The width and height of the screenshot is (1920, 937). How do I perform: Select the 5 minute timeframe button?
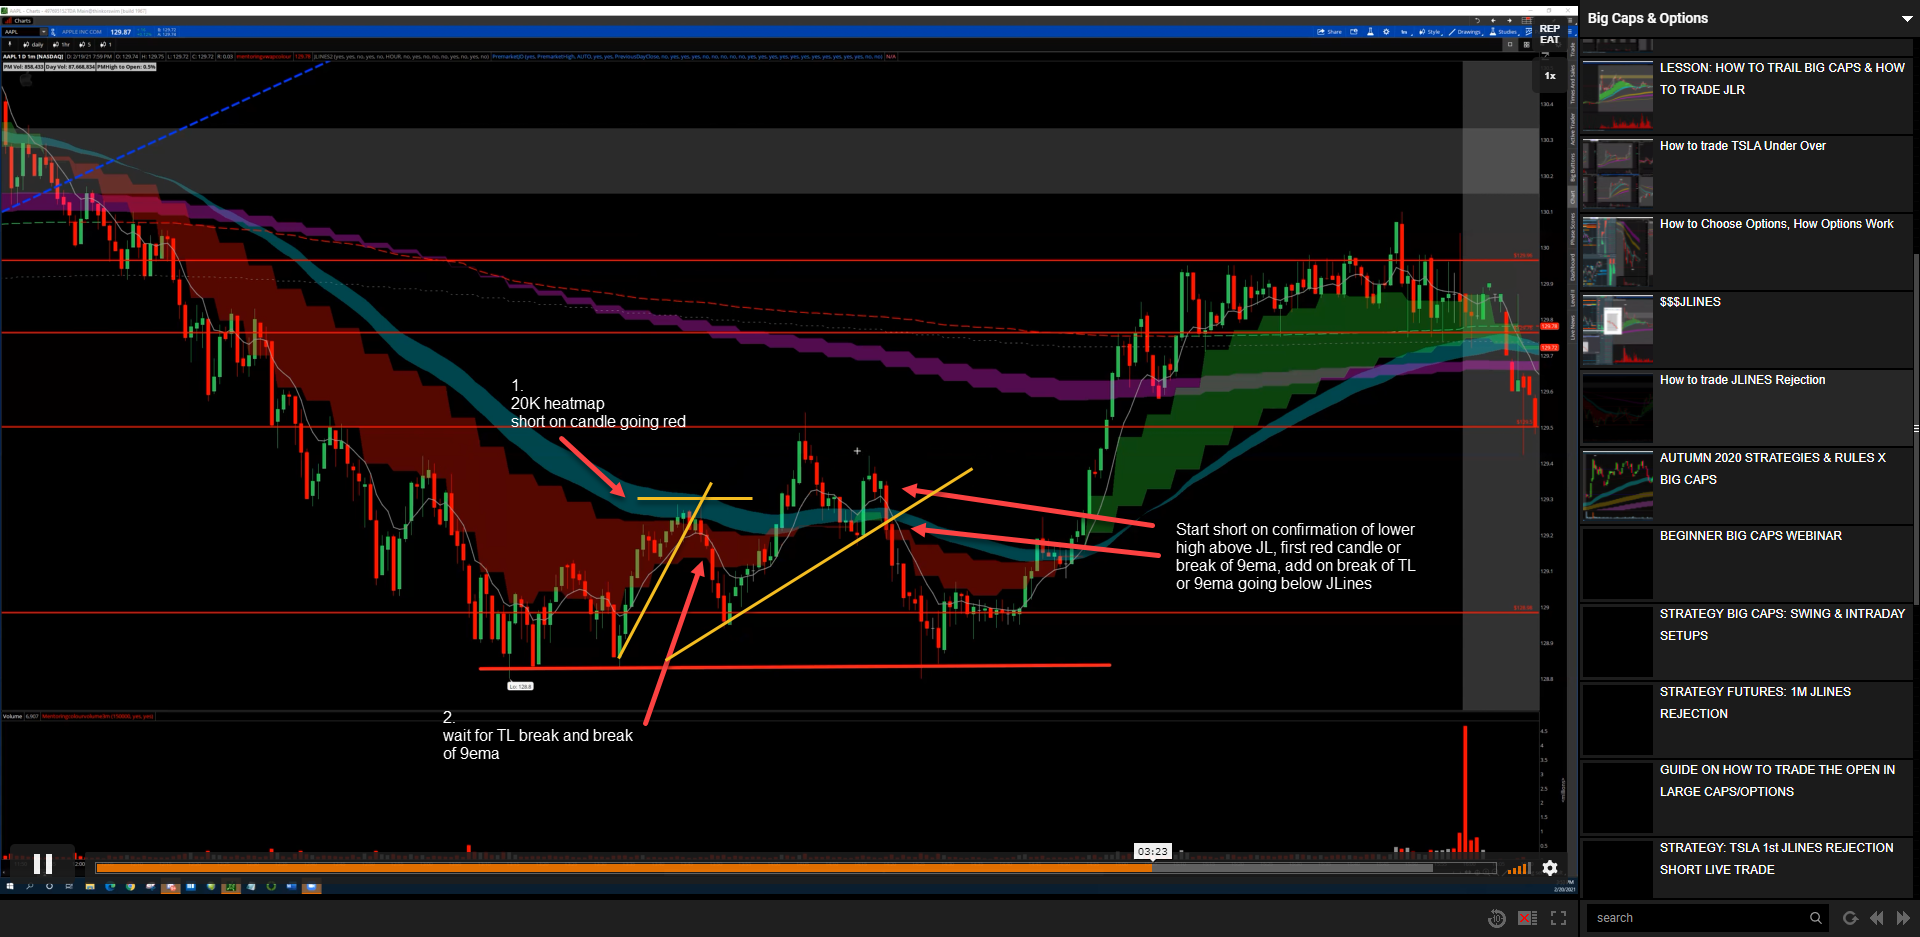[86, 44]
